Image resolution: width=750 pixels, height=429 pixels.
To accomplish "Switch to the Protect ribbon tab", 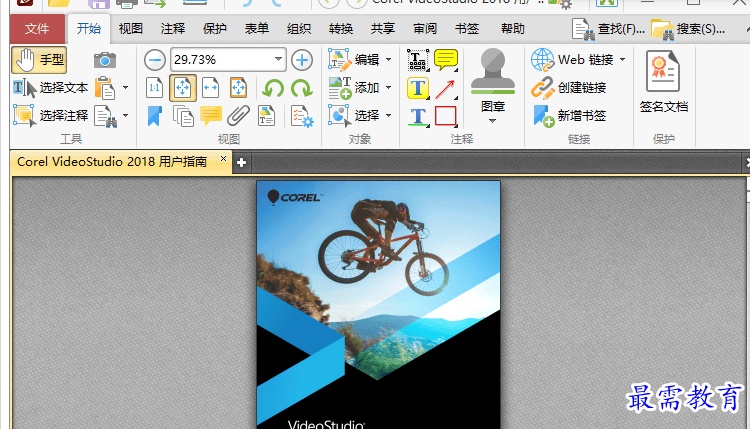I will click(215, 29).
